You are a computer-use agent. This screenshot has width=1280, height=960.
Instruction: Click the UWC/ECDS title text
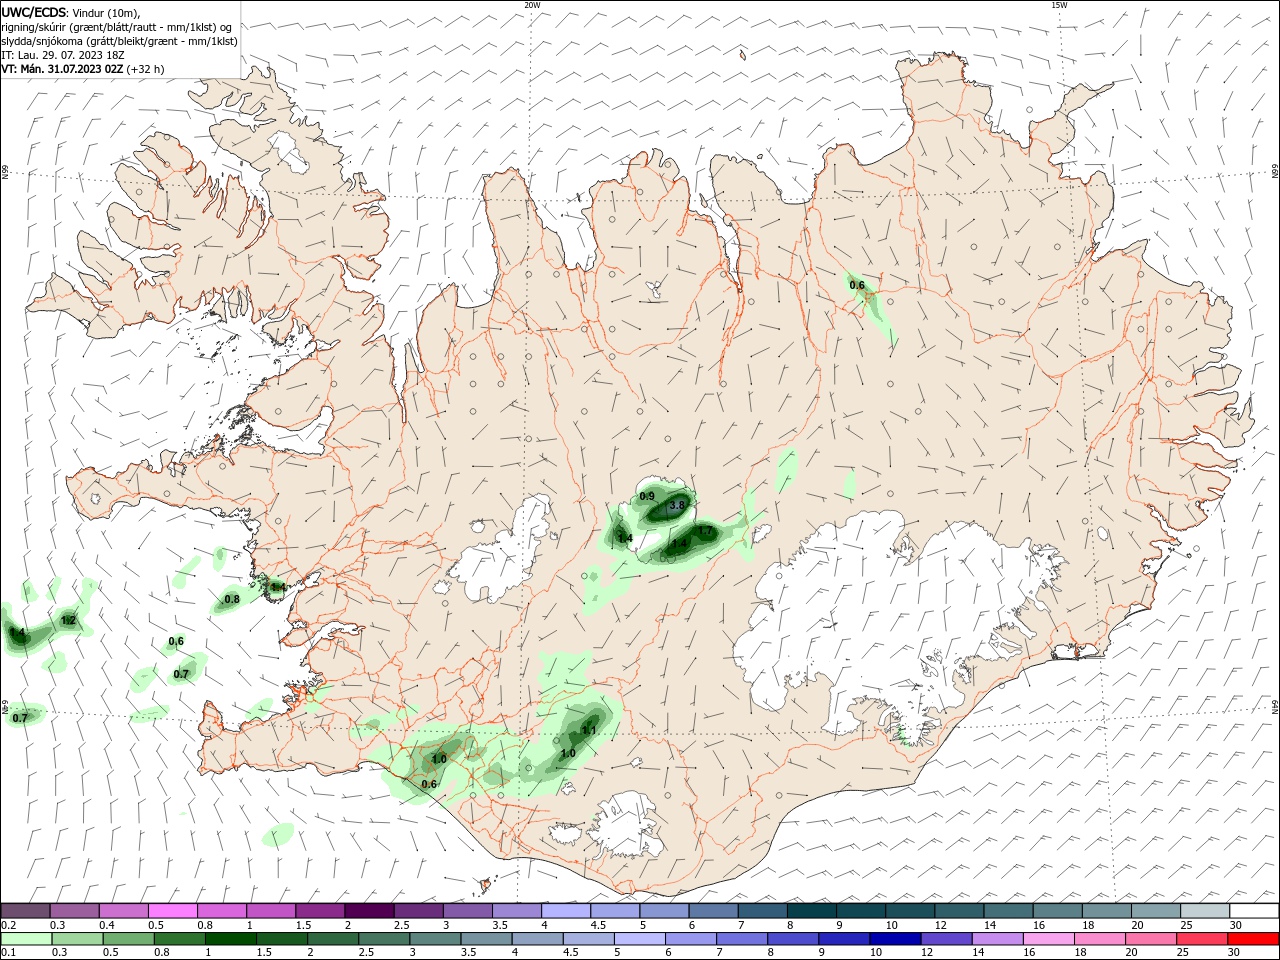[x=33, y=12]
